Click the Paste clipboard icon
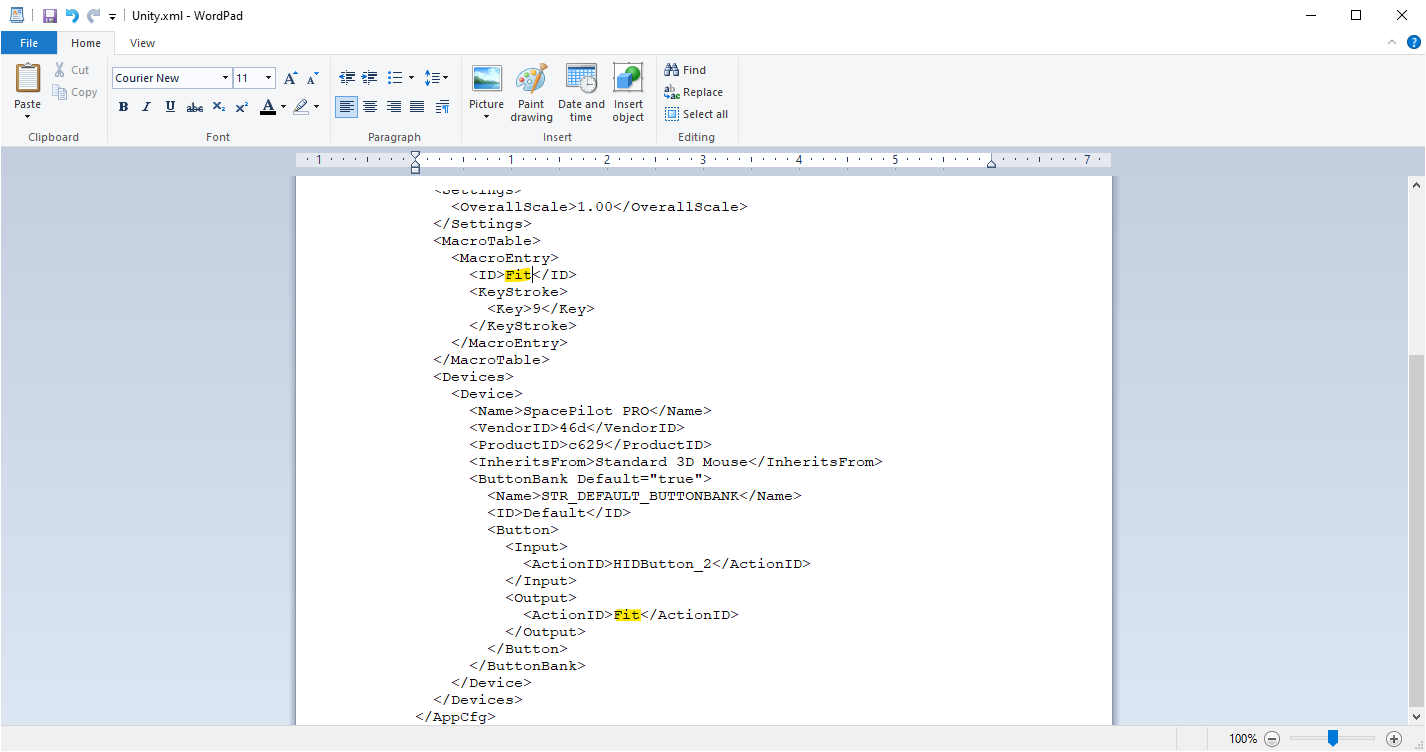 pyautogui.click(x=28, y=78)
